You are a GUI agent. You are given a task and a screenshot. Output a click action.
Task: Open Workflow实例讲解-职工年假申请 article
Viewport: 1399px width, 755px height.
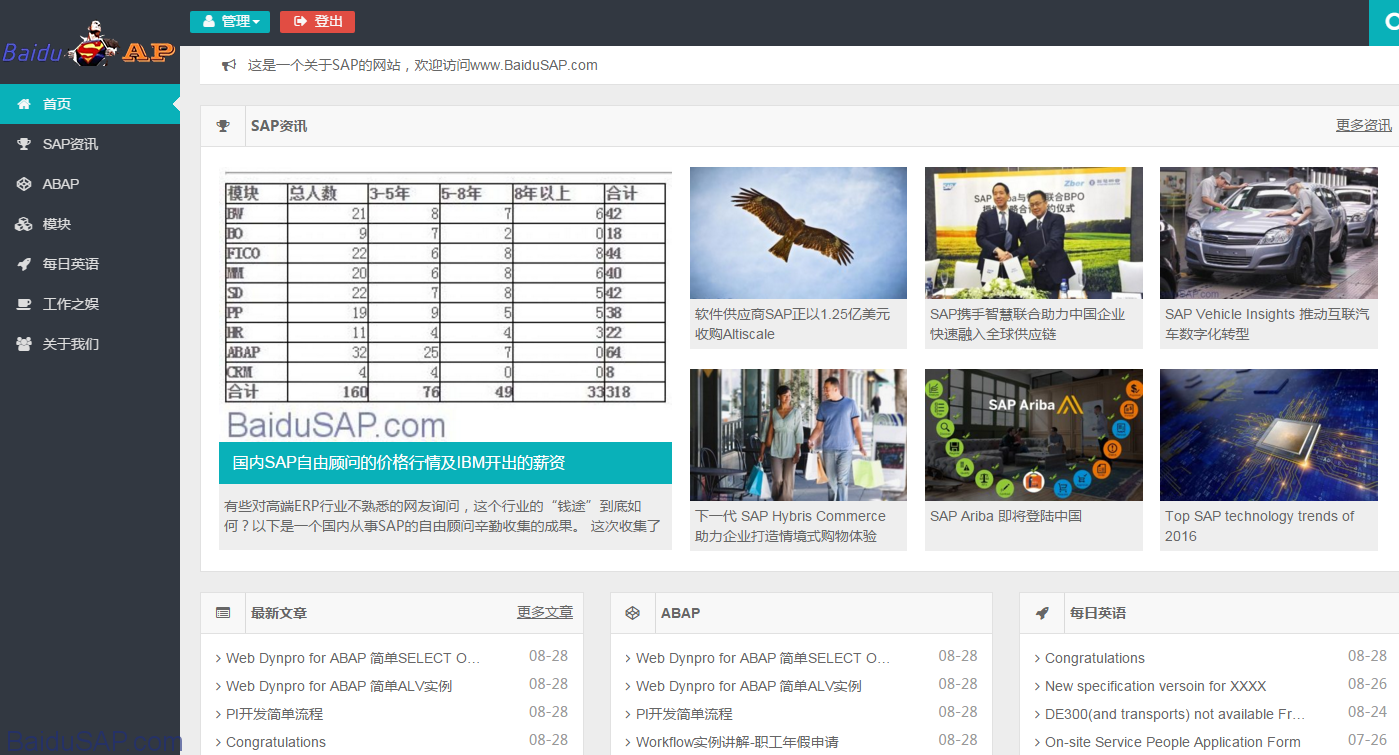(x=737, y=742)
